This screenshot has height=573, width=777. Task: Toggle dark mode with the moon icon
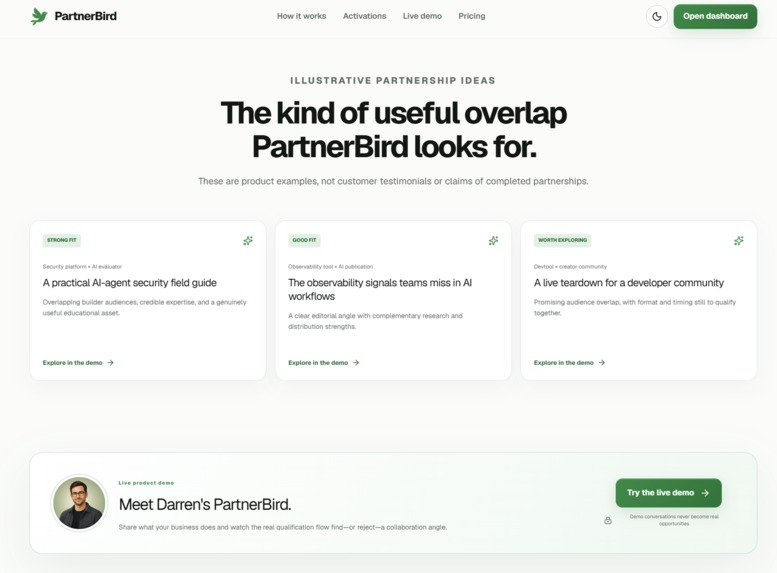657,16
